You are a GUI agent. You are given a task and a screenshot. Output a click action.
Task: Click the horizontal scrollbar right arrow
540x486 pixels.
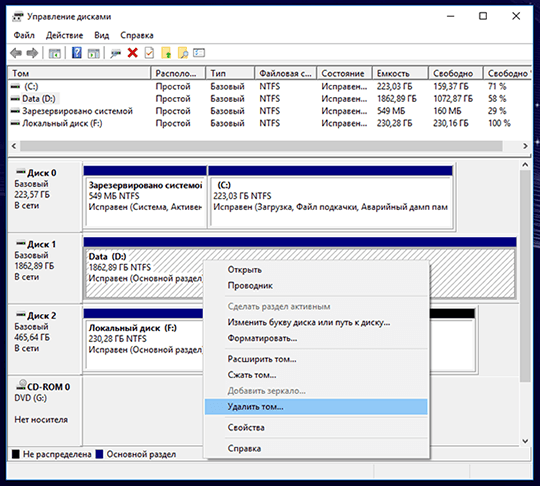tap(525, 146)
